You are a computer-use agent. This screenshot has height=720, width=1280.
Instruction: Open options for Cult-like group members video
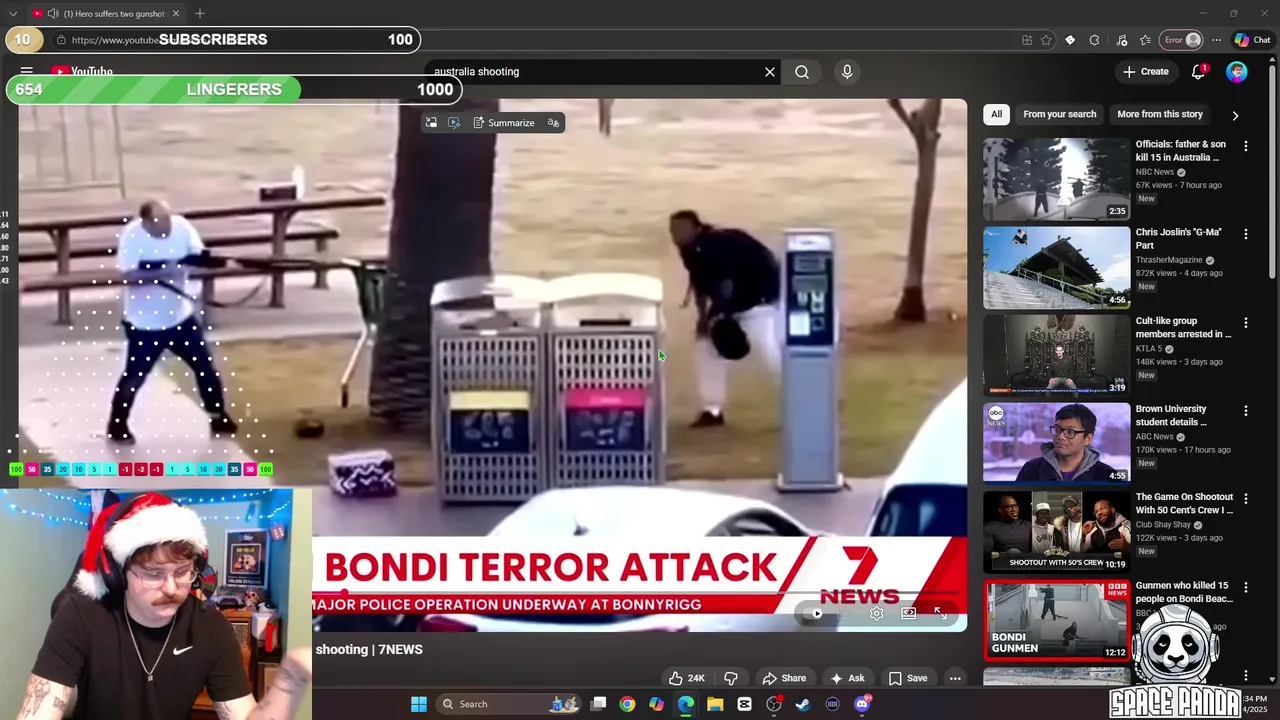coord(1245,323)
